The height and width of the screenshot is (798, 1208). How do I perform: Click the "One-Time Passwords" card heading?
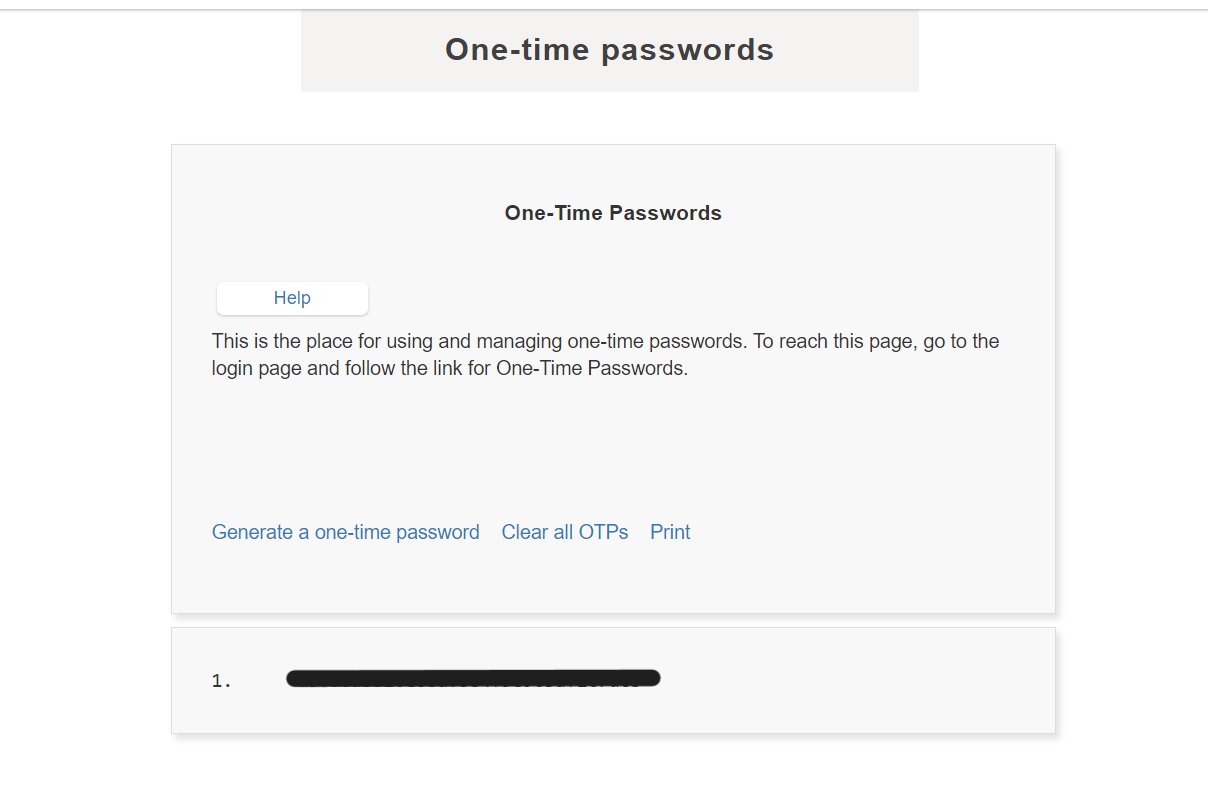click(x=612, y=212)
